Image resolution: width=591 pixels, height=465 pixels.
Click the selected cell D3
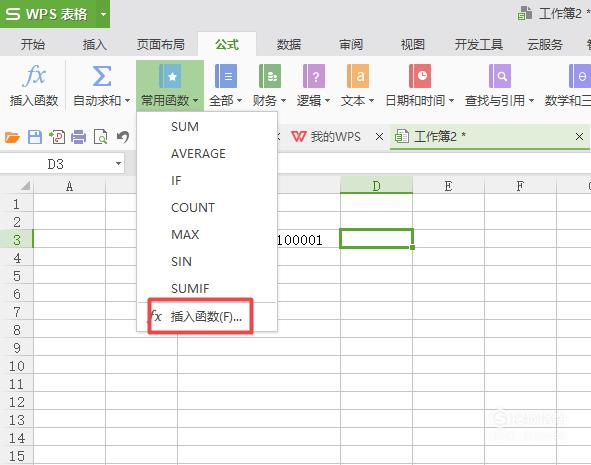376,239
